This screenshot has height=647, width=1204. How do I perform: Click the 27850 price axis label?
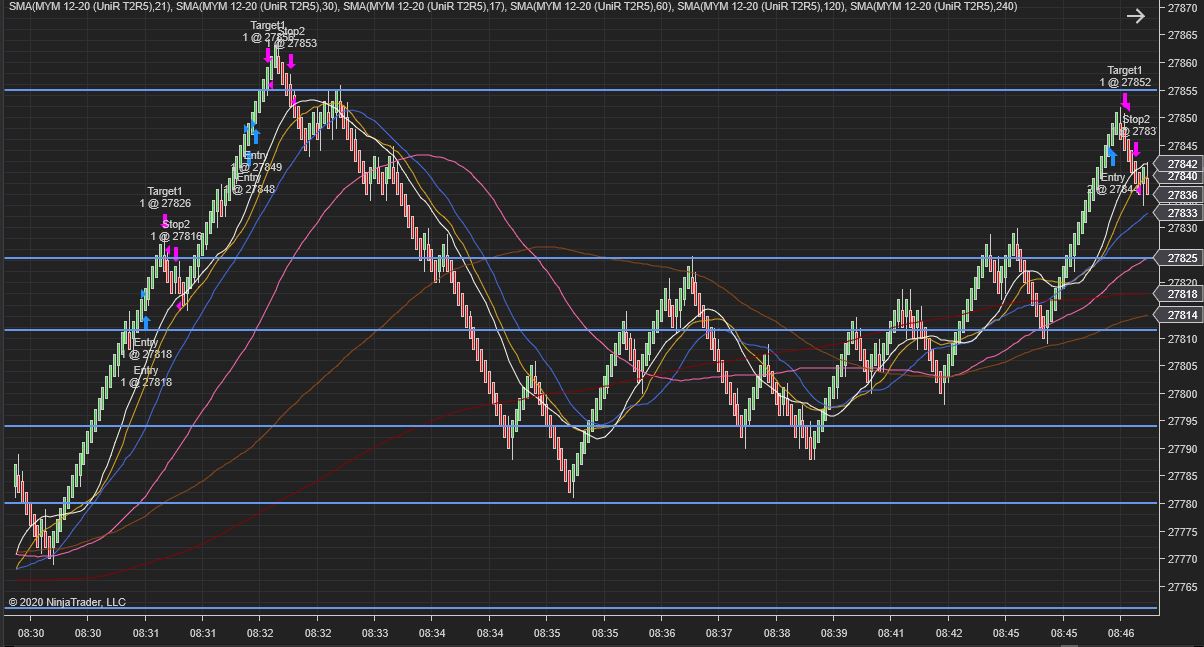point(1183,118)
